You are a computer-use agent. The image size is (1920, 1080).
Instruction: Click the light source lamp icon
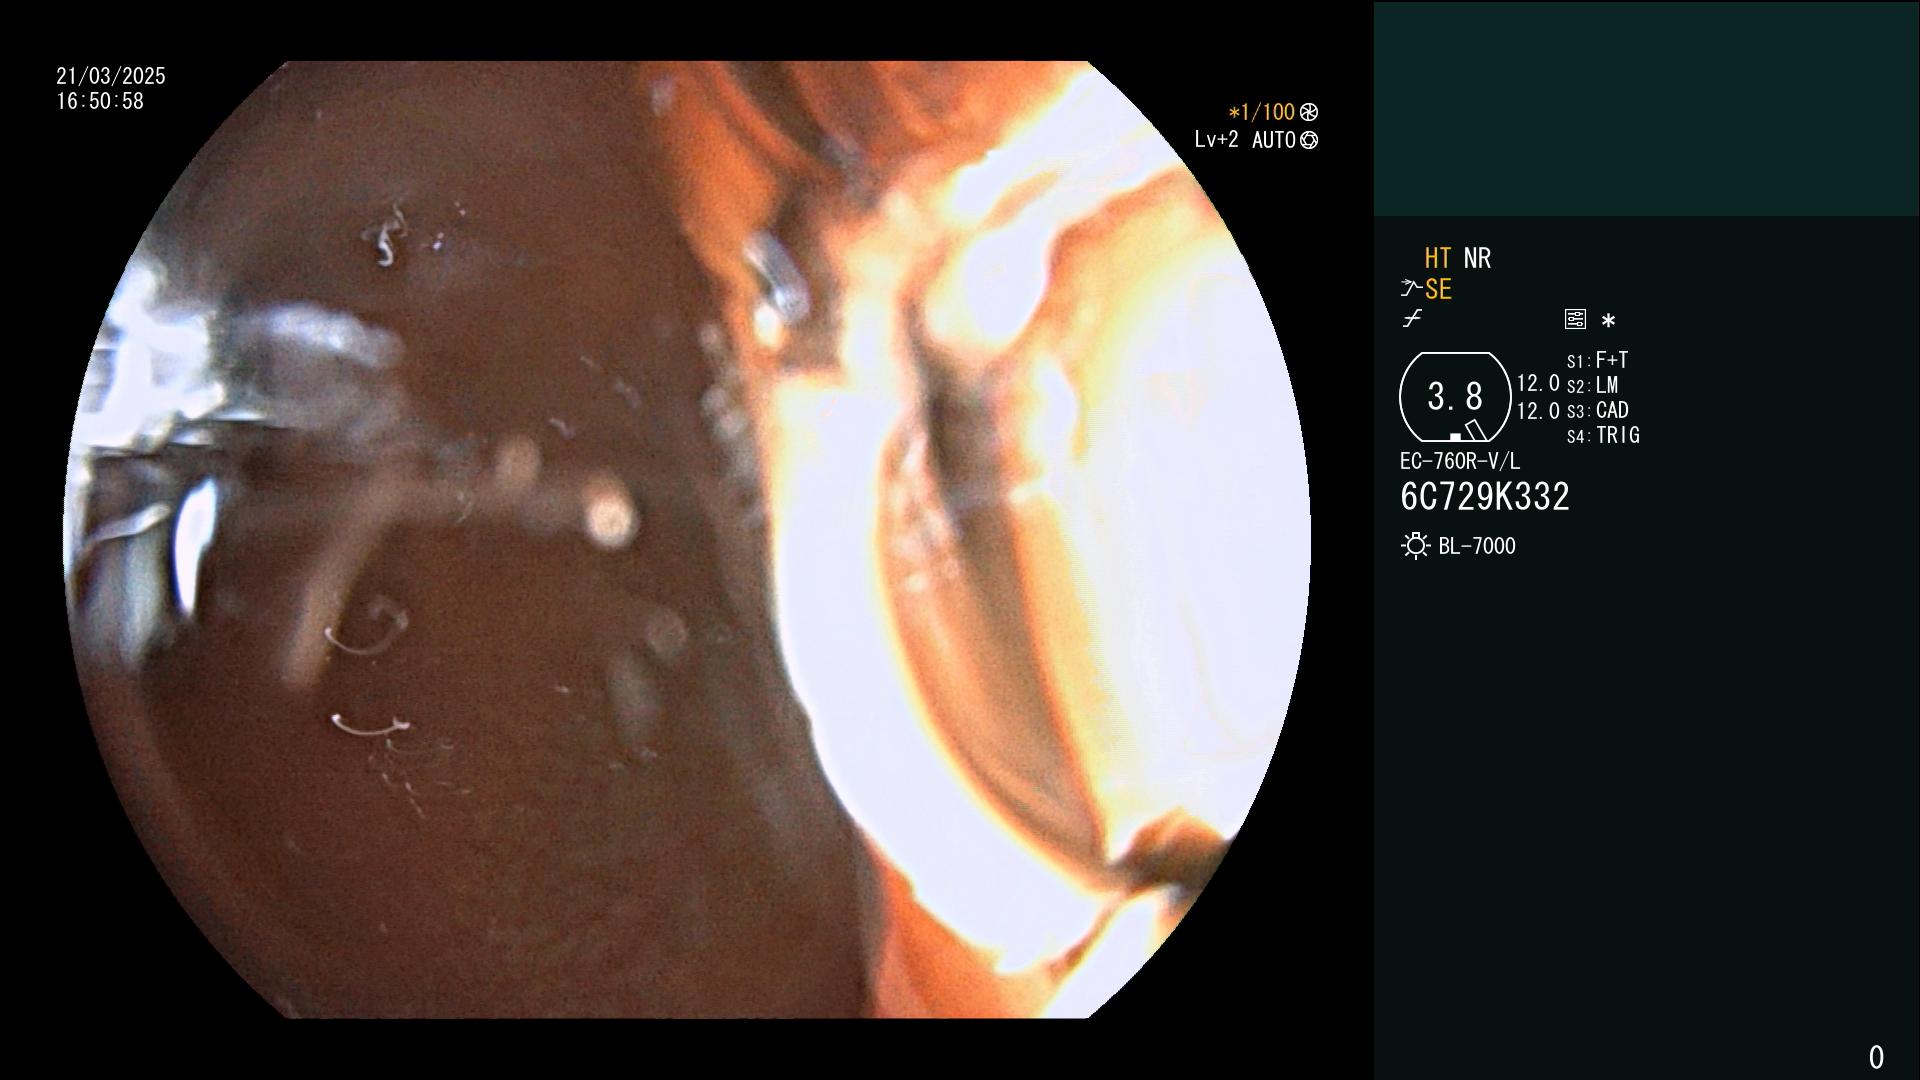click(1416, 546)
